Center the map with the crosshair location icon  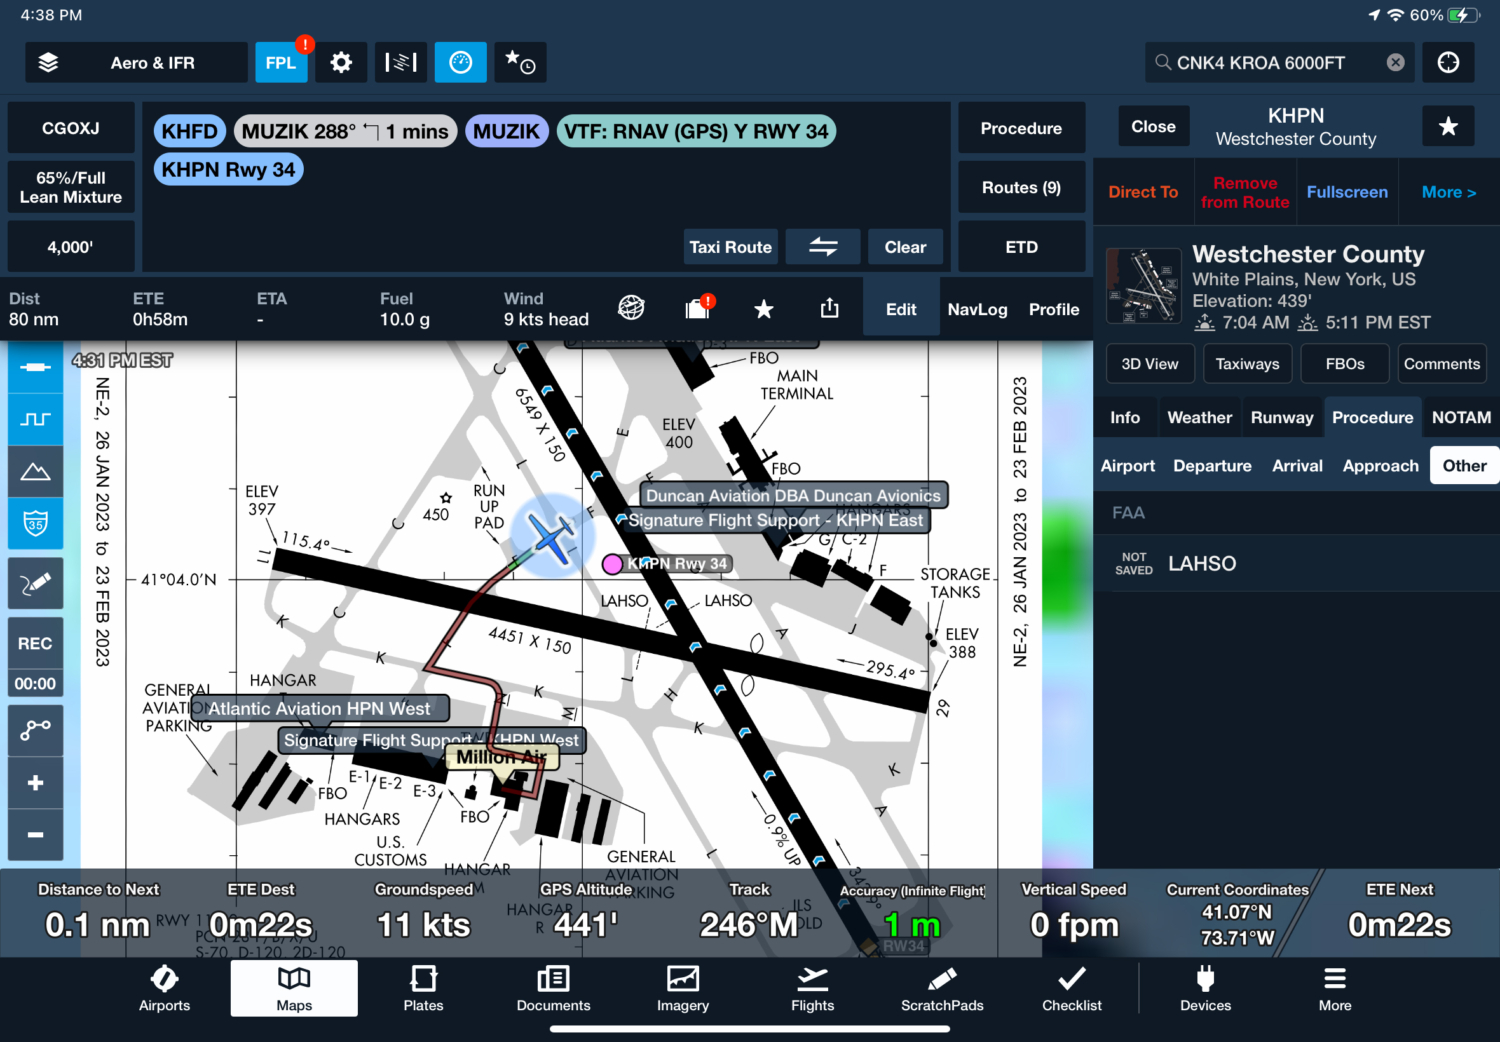tap(1448, 62)
